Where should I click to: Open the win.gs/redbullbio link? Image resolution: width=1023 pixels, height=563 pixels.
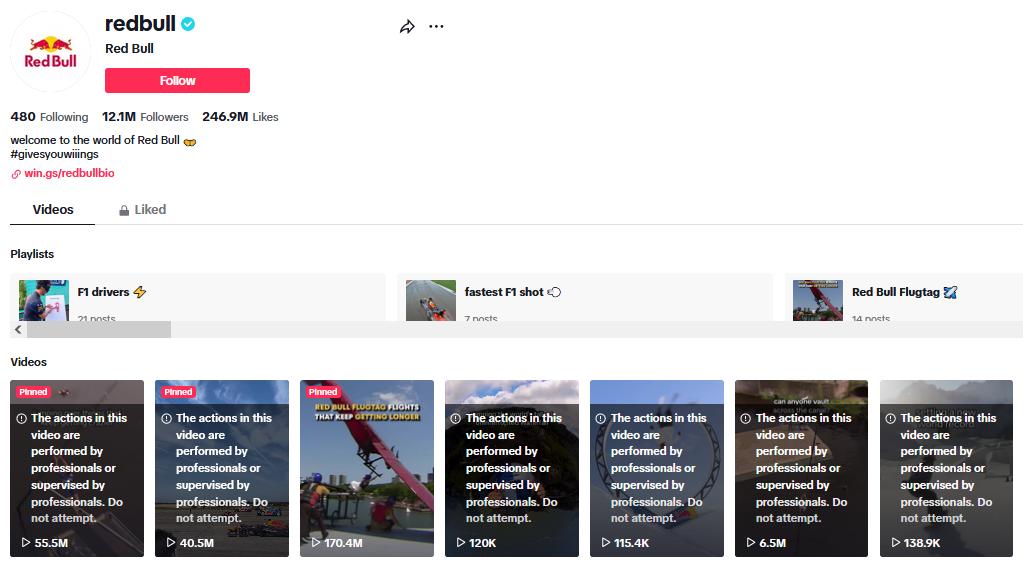click(69, 173)
